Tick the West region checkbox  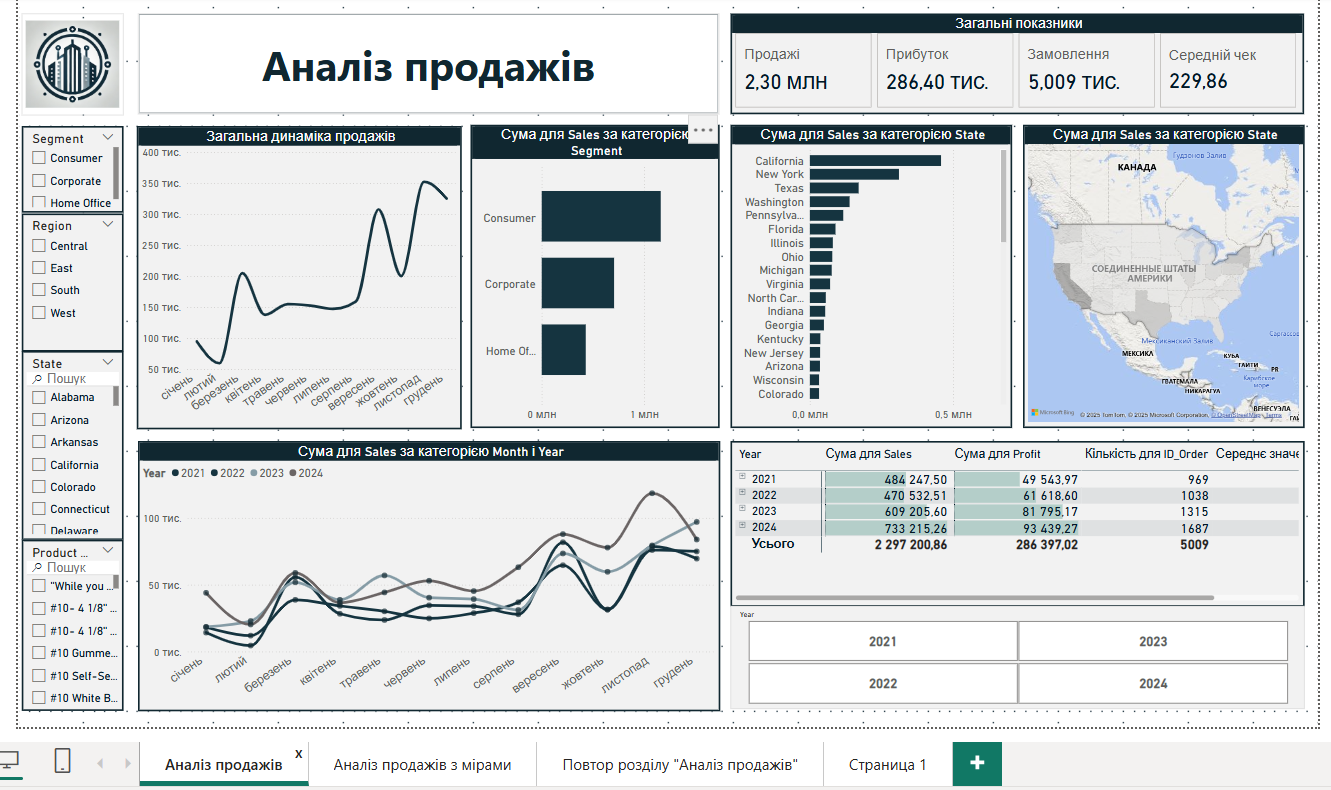(x=39, y=313)
